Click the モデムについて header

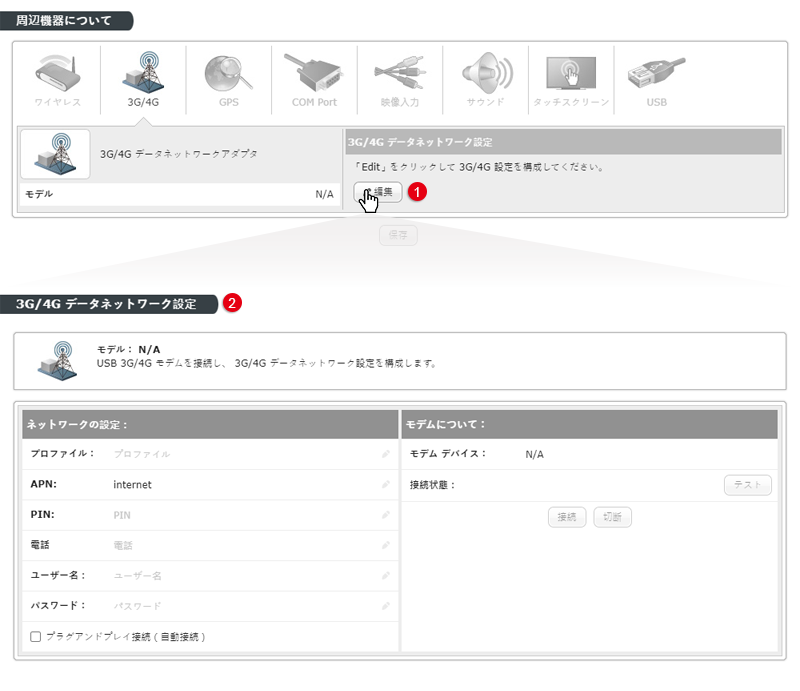point(589,424)
